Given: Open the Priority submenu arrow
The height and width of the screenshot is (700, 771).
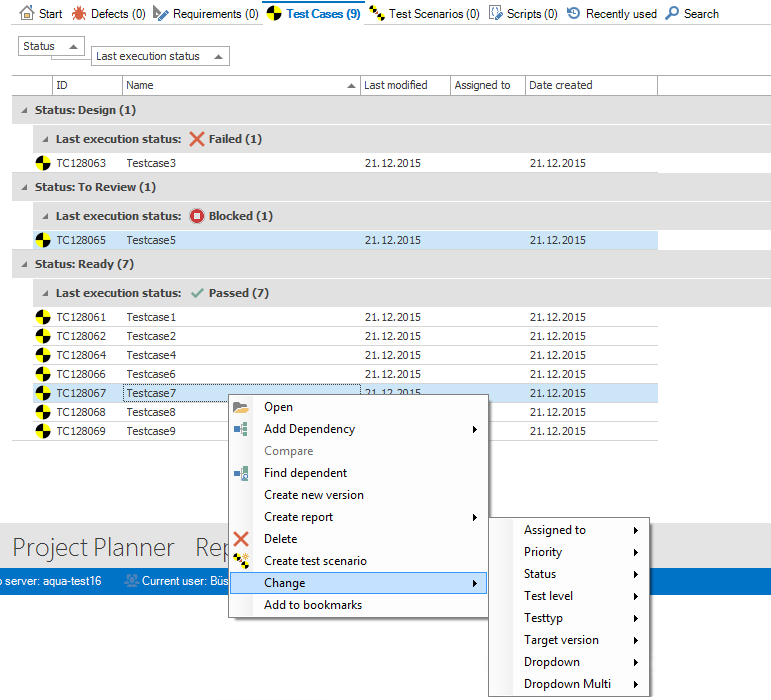Looking at the screenshot, I should tap(635, 552).
